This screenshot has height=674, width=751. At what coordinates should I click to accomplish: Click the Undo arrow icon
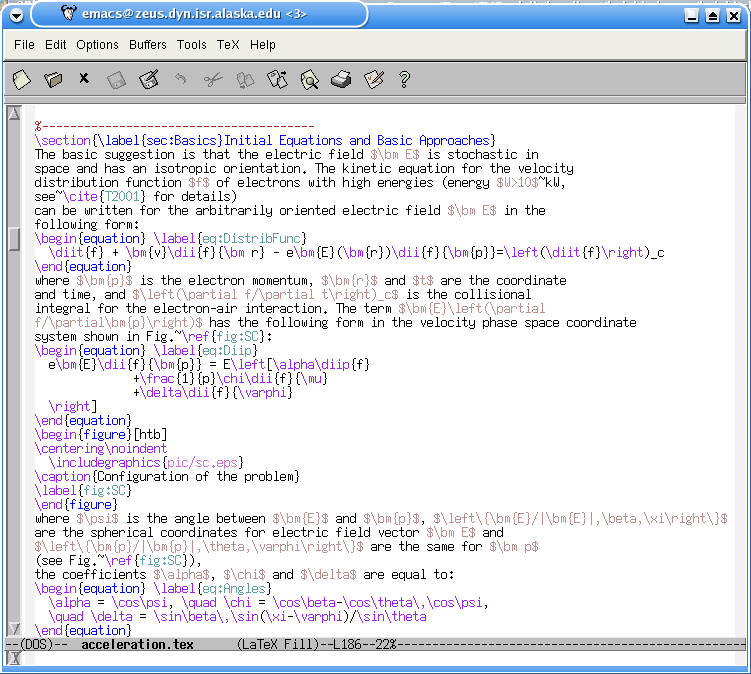pyautogui.click(x=181, y=78)
